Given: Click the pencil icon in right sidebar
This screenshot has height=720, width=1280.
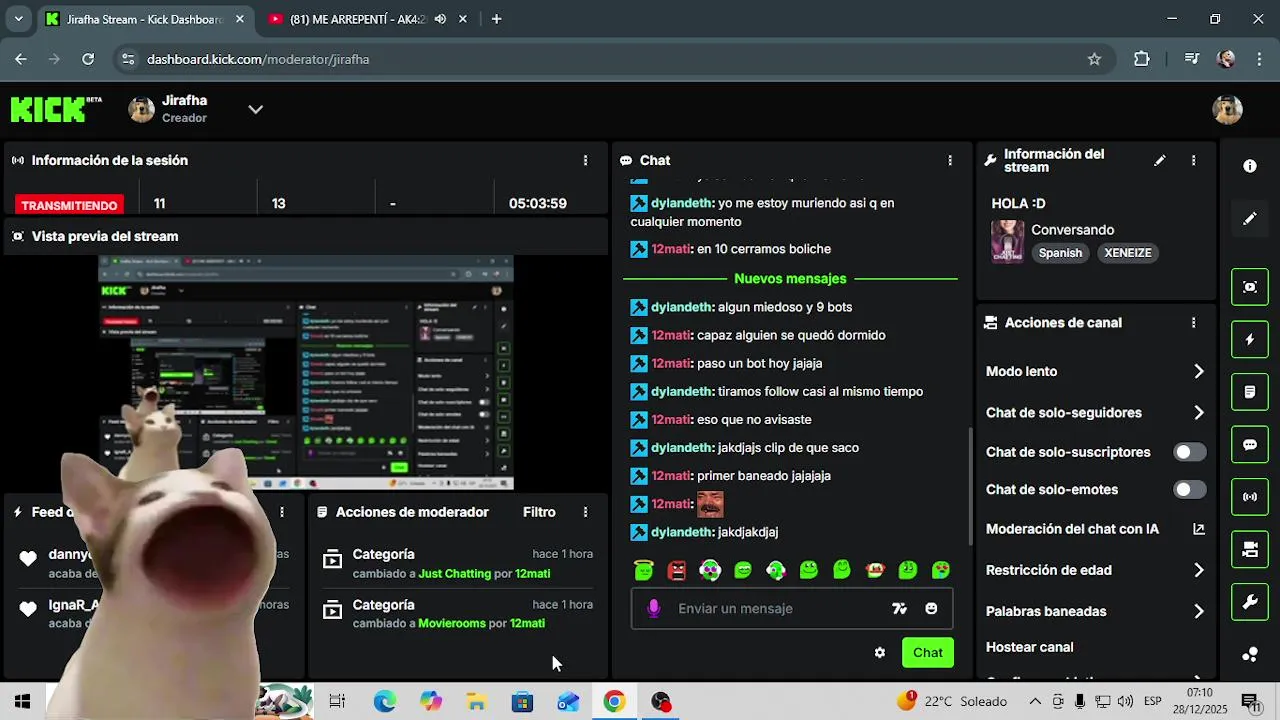Looking at the screenshot, I should (x=1250, y=218).
